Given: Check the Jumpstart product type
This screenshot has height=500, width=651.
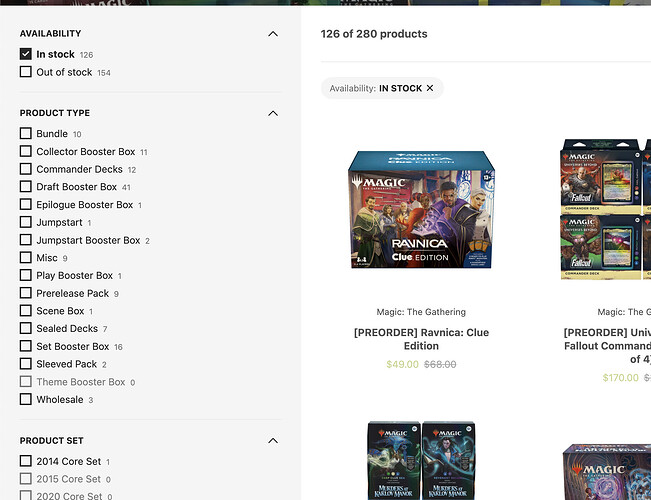Looking at the screenshot, I should pyautogui.click(x=26, y=222).
